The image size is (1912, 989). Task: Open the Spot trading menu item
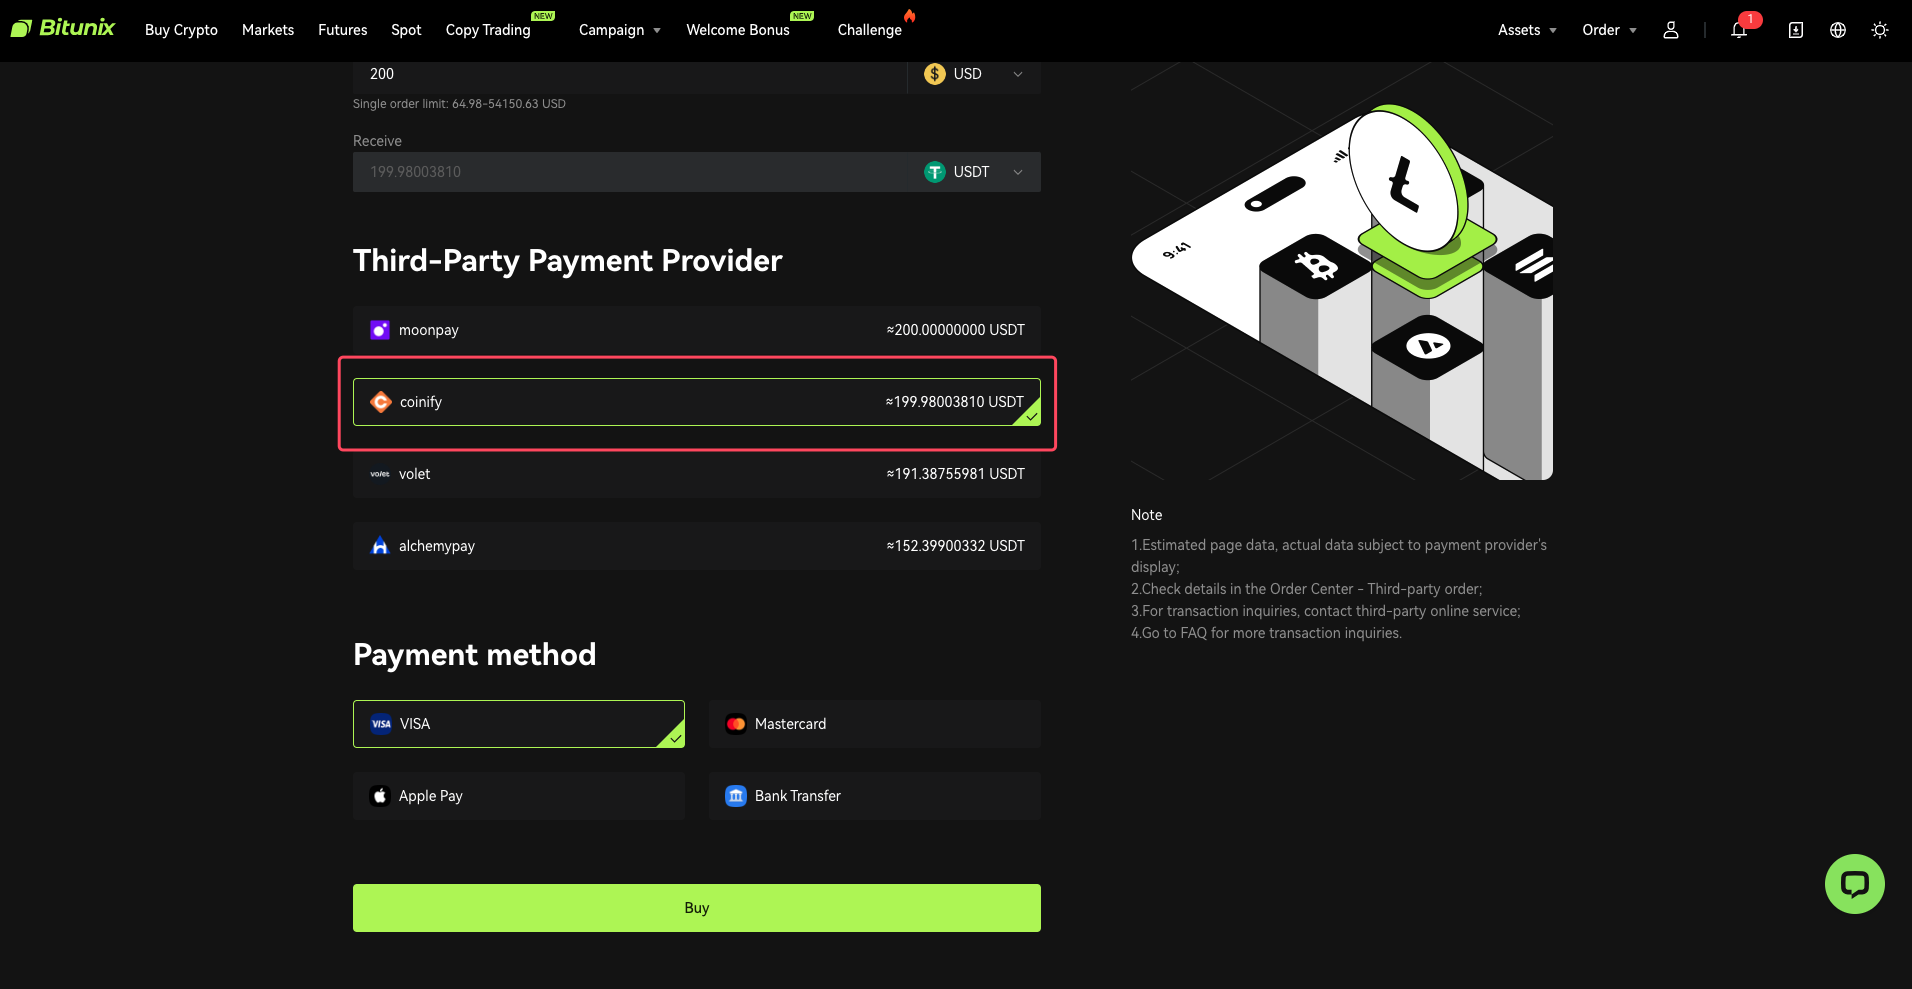tap(406, 30)
